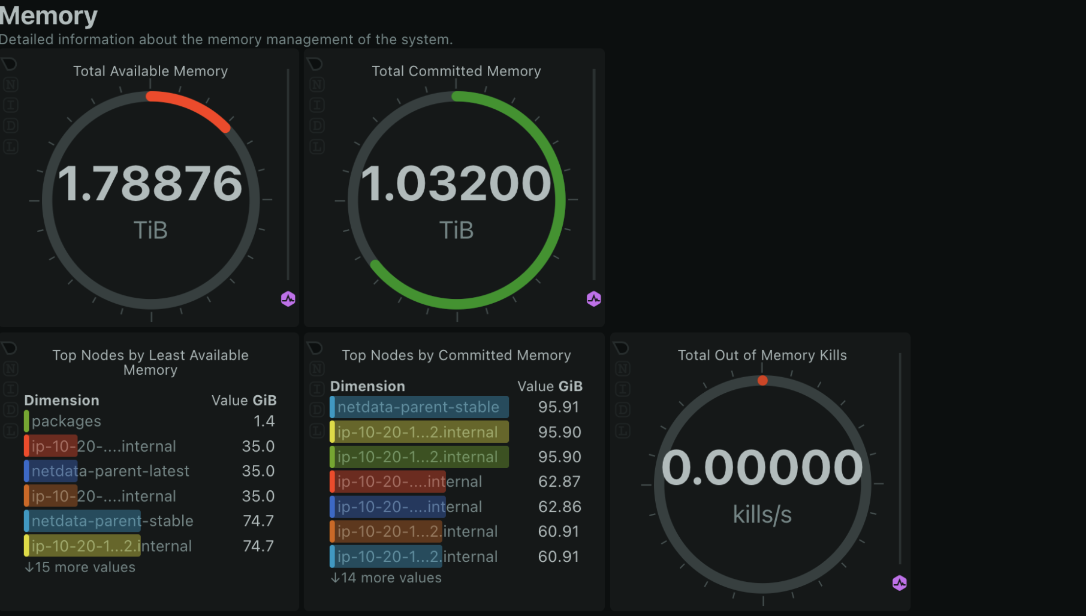Click the Total Out of Memory Kills title
The image size is (1086, 616).
763,355
